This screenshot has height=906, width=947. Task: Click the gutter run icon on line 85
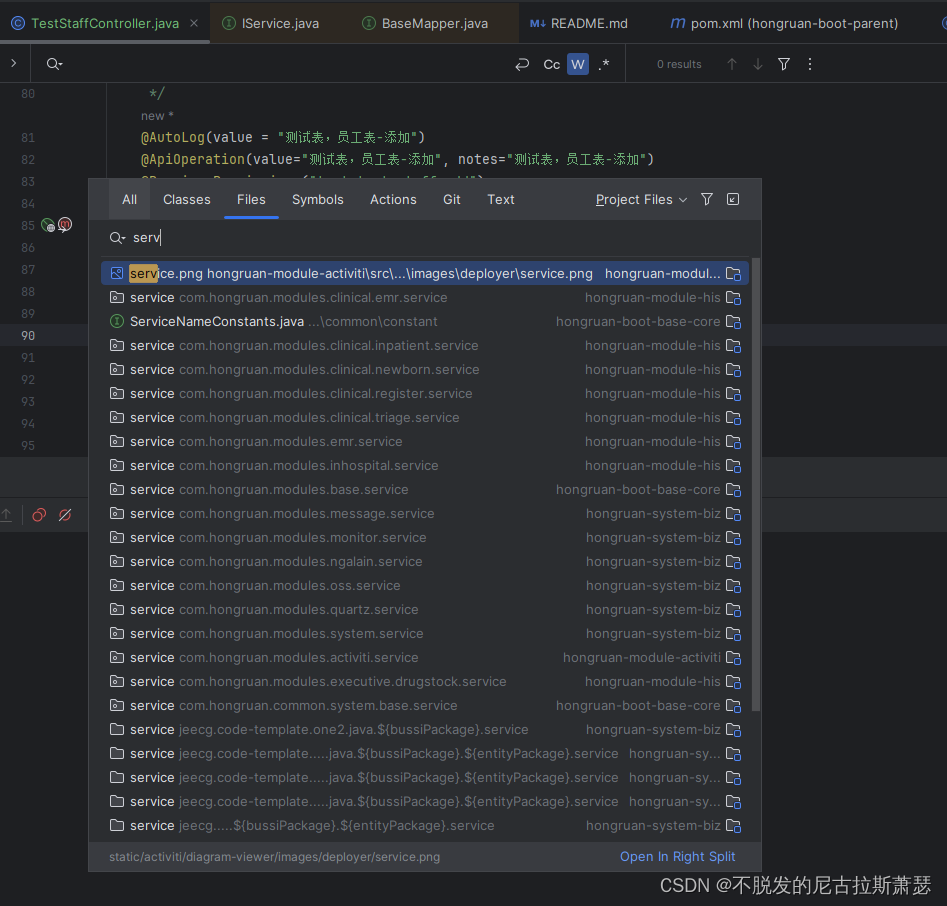(x=48, y=225)
